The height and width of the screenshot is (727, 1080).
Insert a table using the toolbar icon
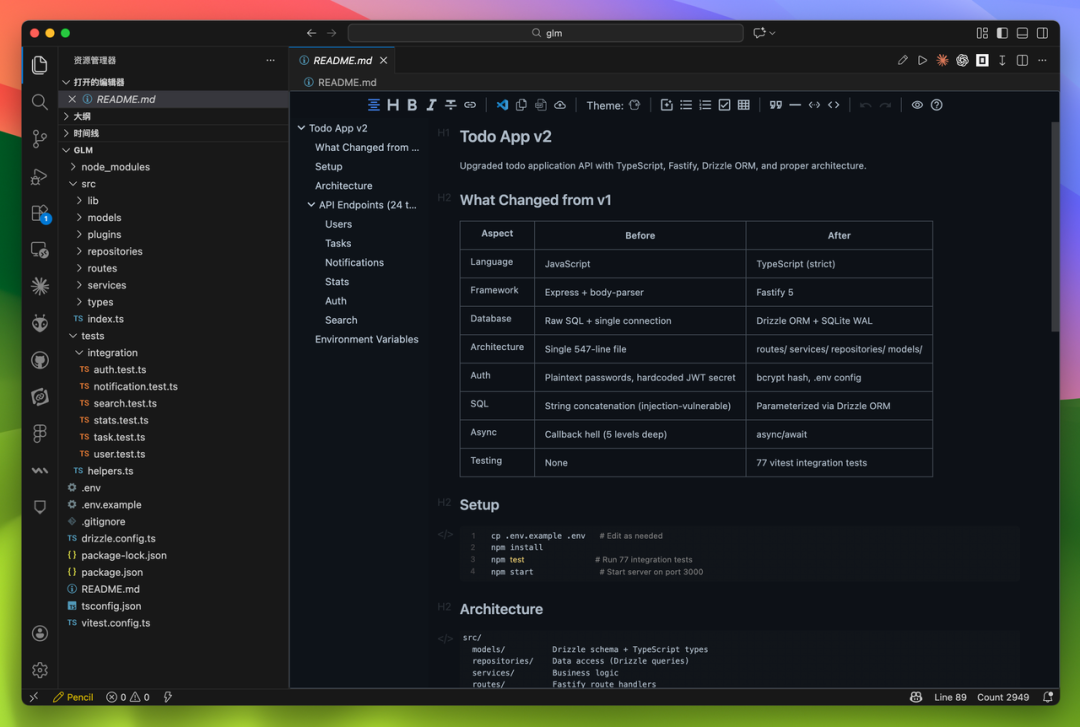pyautogui.click(x=743, y=105)
